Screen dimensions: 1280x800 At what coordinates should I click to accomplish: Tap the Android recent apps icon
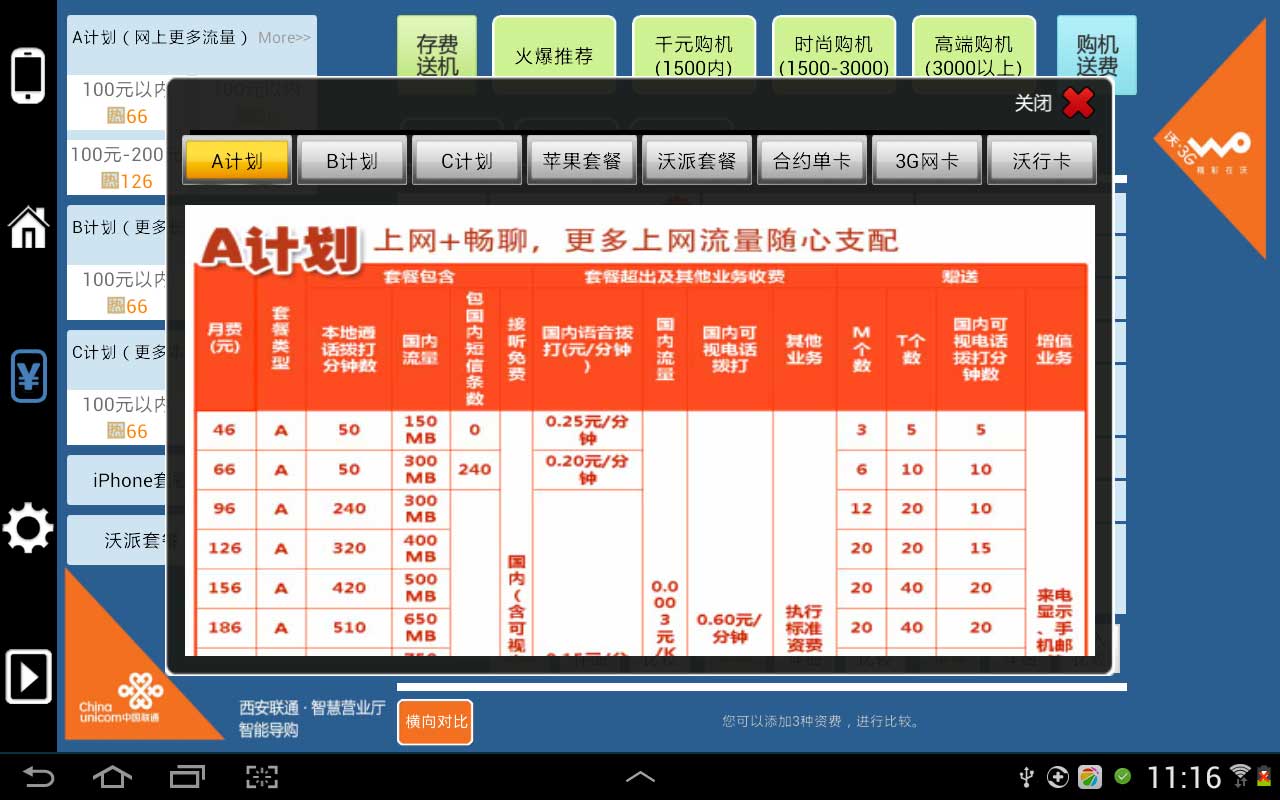point(187,776)
